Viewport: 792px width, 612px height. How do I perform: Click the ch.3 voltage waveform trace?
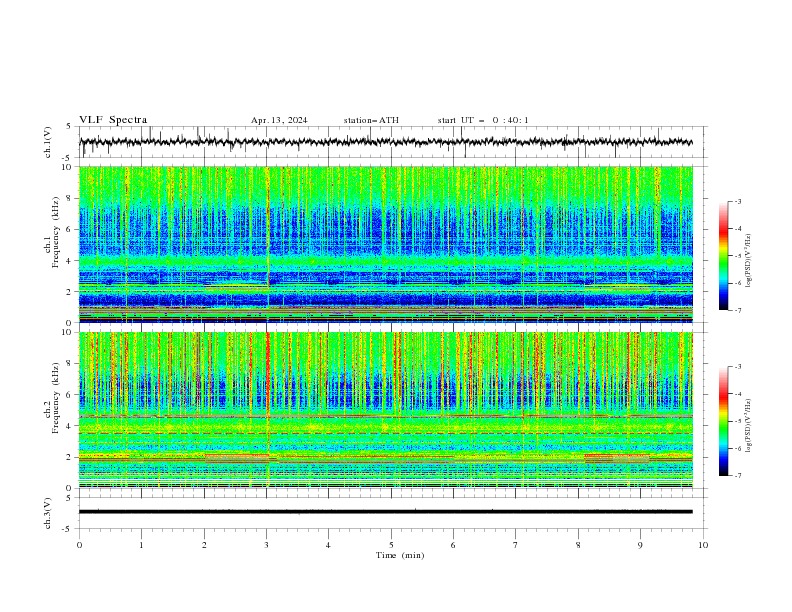point(386,512)
